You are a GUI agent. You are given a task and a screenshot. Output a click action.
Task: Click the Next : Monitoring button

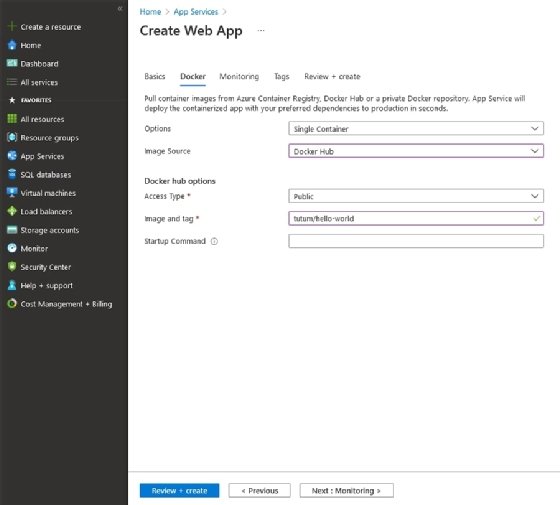[x=346, y=491]
